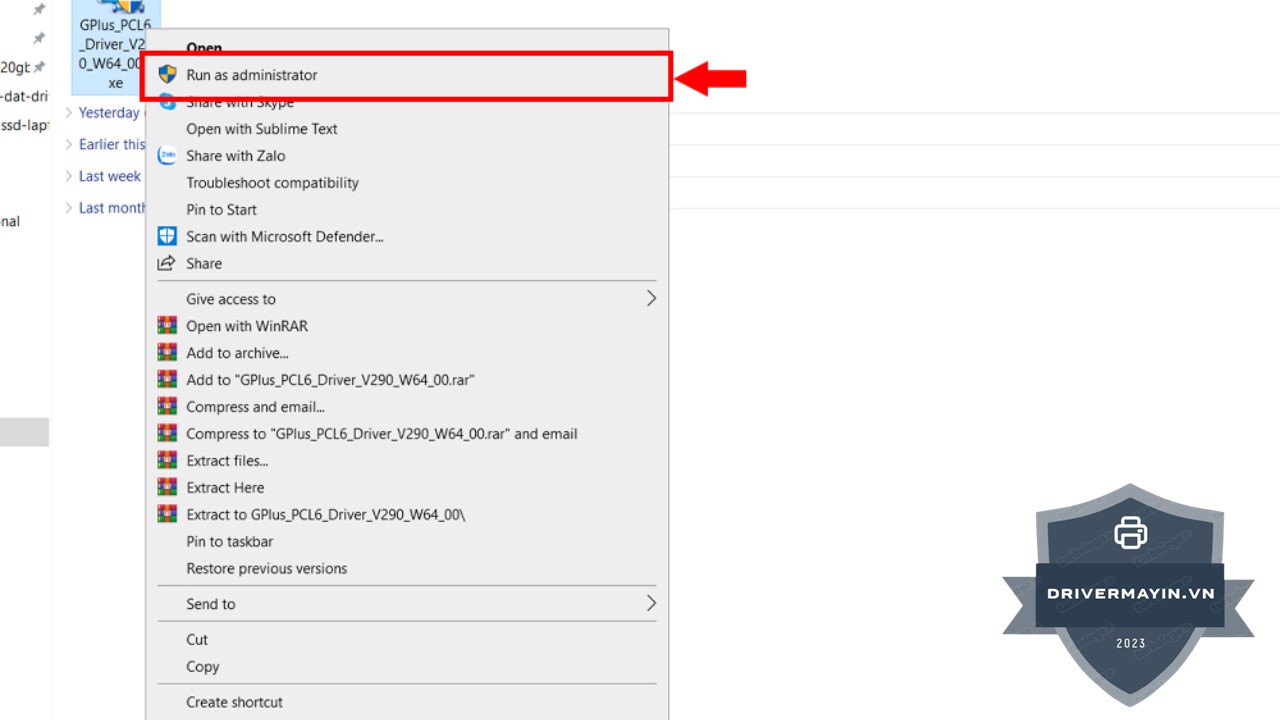Choose Create shortcut entry
The width and height of the screenshot is (1280, 720).
click(234, 702)
